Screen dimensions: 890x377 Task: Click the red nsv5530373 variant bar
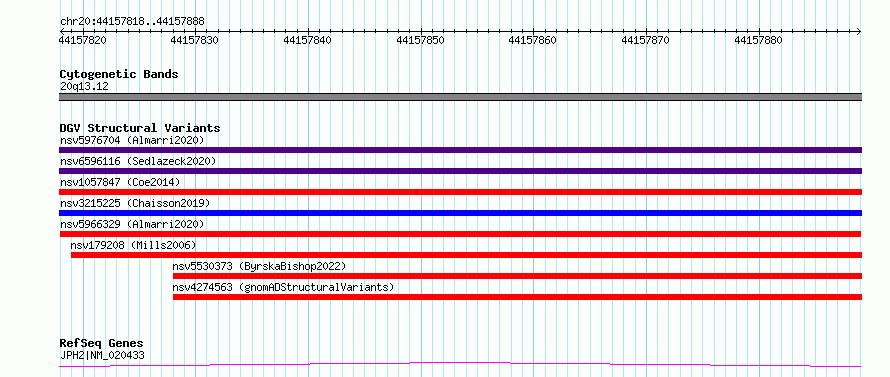click(x=517, y=276)
